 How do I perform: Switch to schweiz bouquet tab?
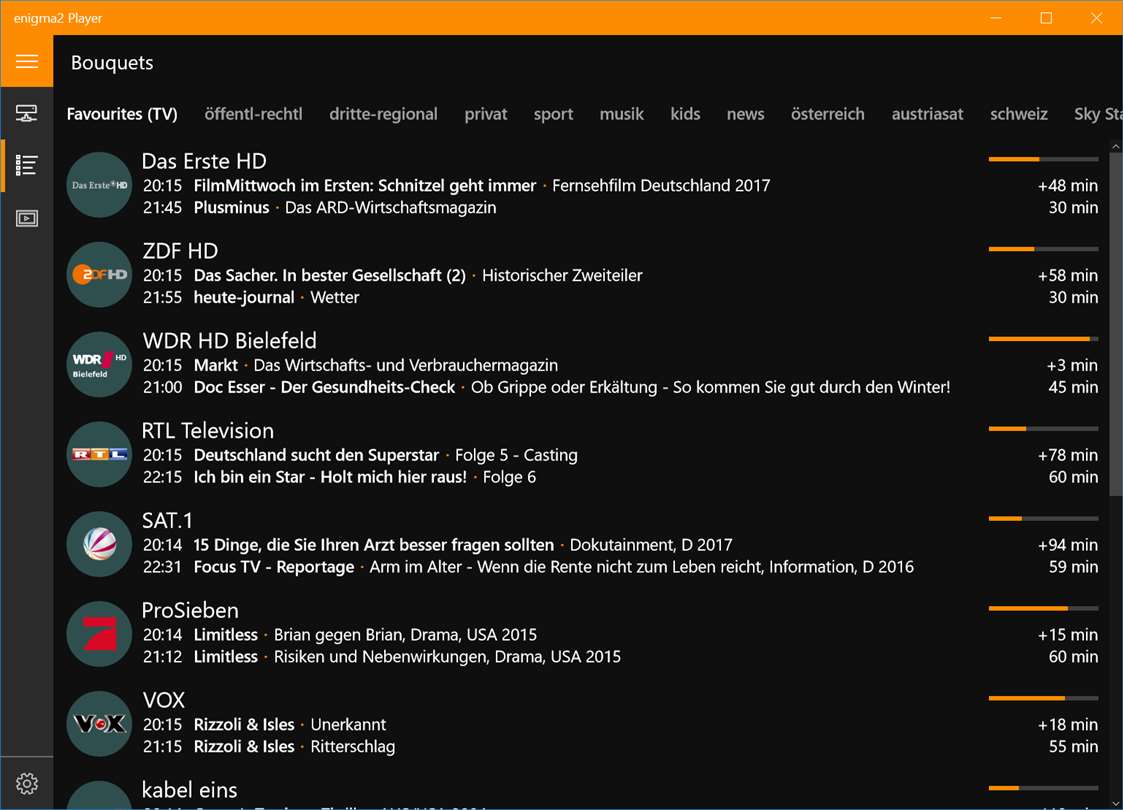click(1018, 114)
